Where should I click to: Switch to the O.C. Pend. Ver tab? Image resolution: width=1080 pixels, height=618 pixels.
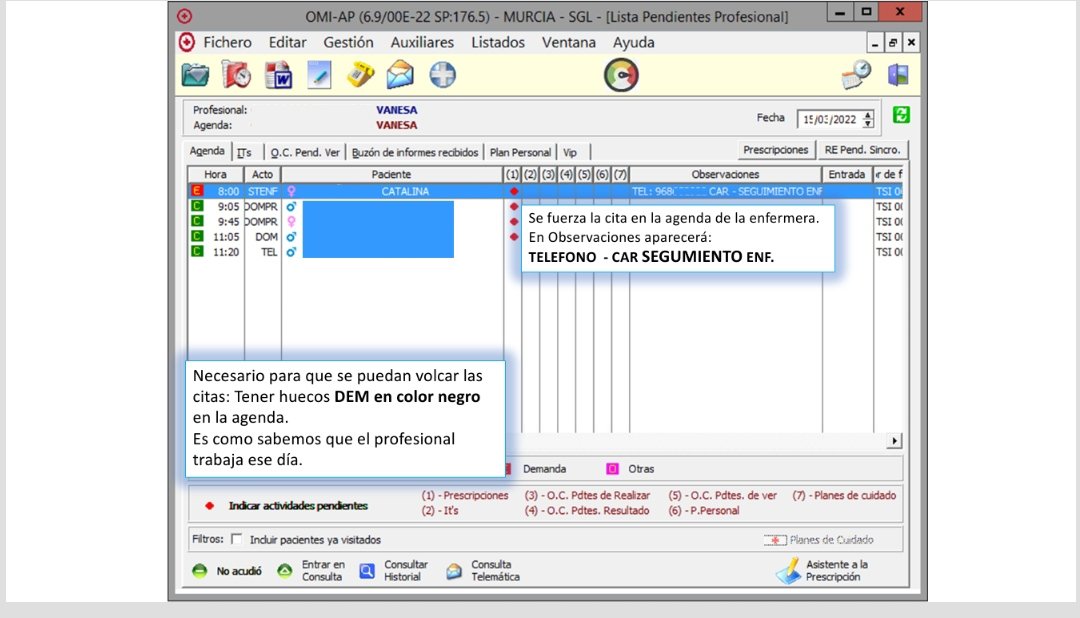pos(305,152)
